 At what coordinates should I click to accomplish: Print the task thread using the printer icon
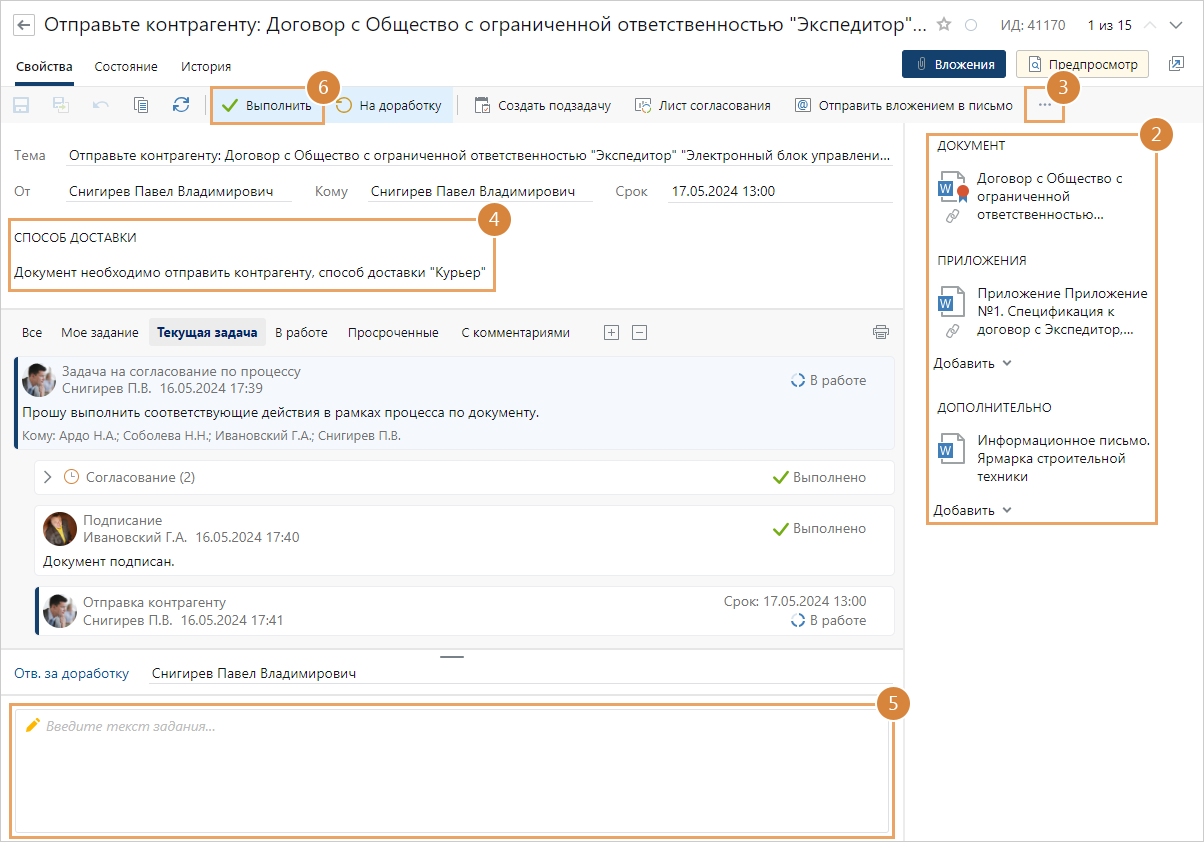click(880, 332)
